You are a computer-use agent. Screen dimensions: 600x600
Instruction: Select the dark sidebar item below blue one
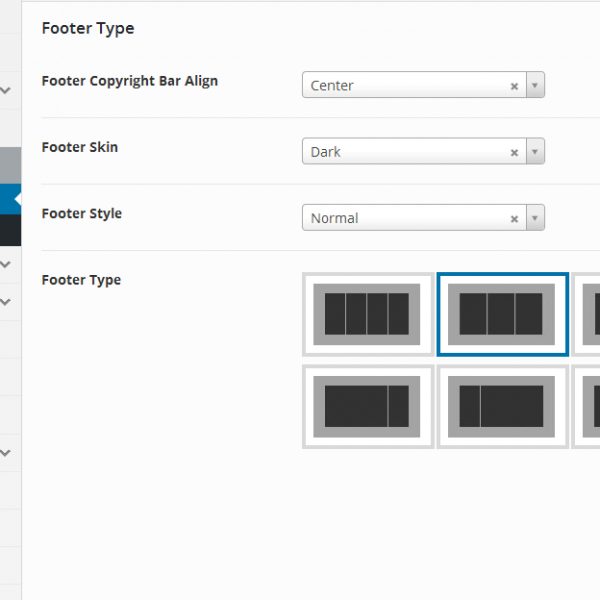tap(8, 230)
